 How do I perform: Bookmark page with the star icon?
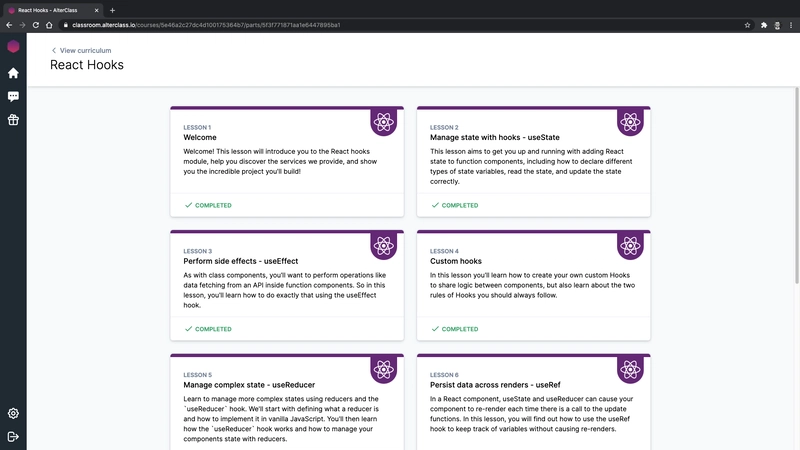(x=747, y=25)
